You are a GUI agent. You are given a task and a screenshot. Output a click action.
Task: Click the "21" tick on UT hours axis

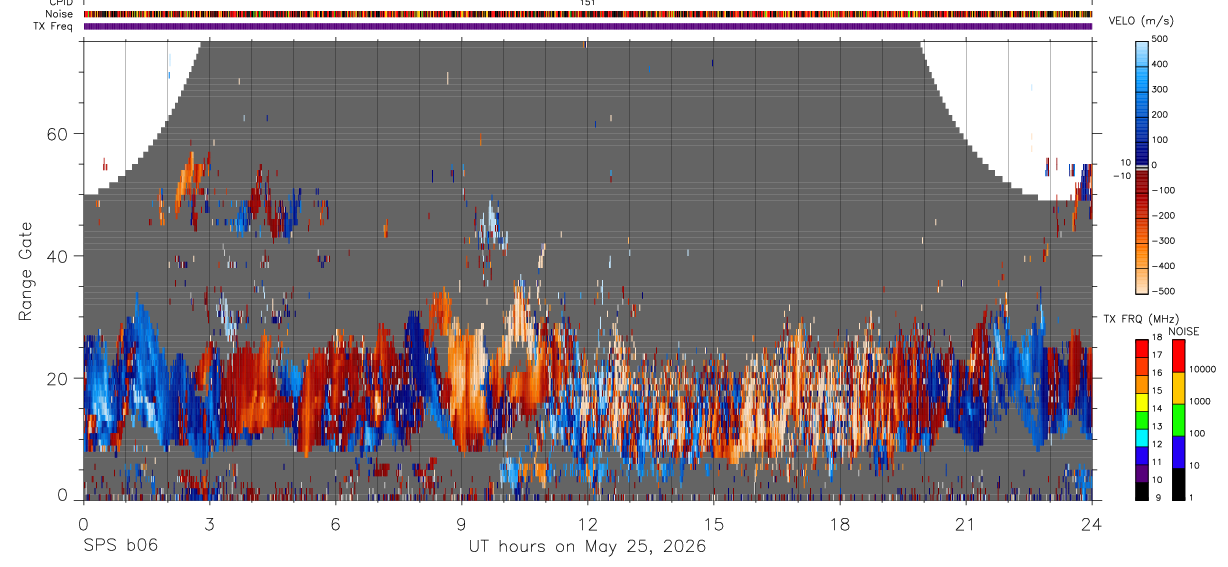[x=966, y=523]
